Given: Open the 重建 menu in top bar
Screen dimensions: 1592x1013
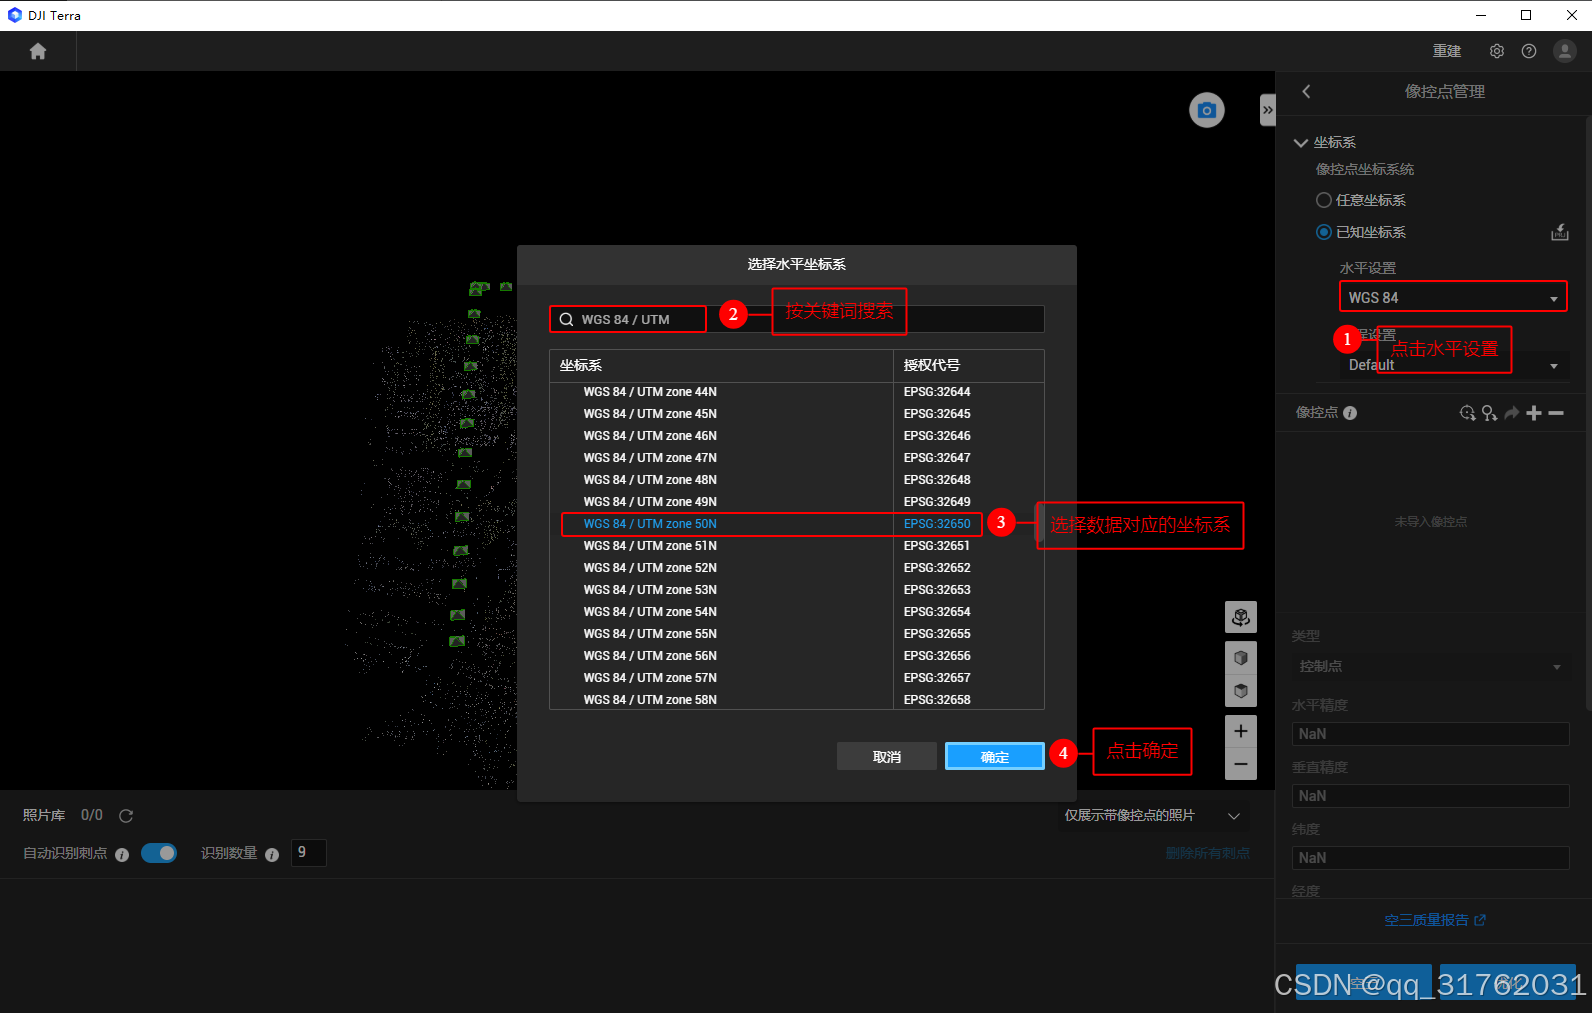Looking at the screenshot, I should pyautogui.click(x=1447, y=51).
